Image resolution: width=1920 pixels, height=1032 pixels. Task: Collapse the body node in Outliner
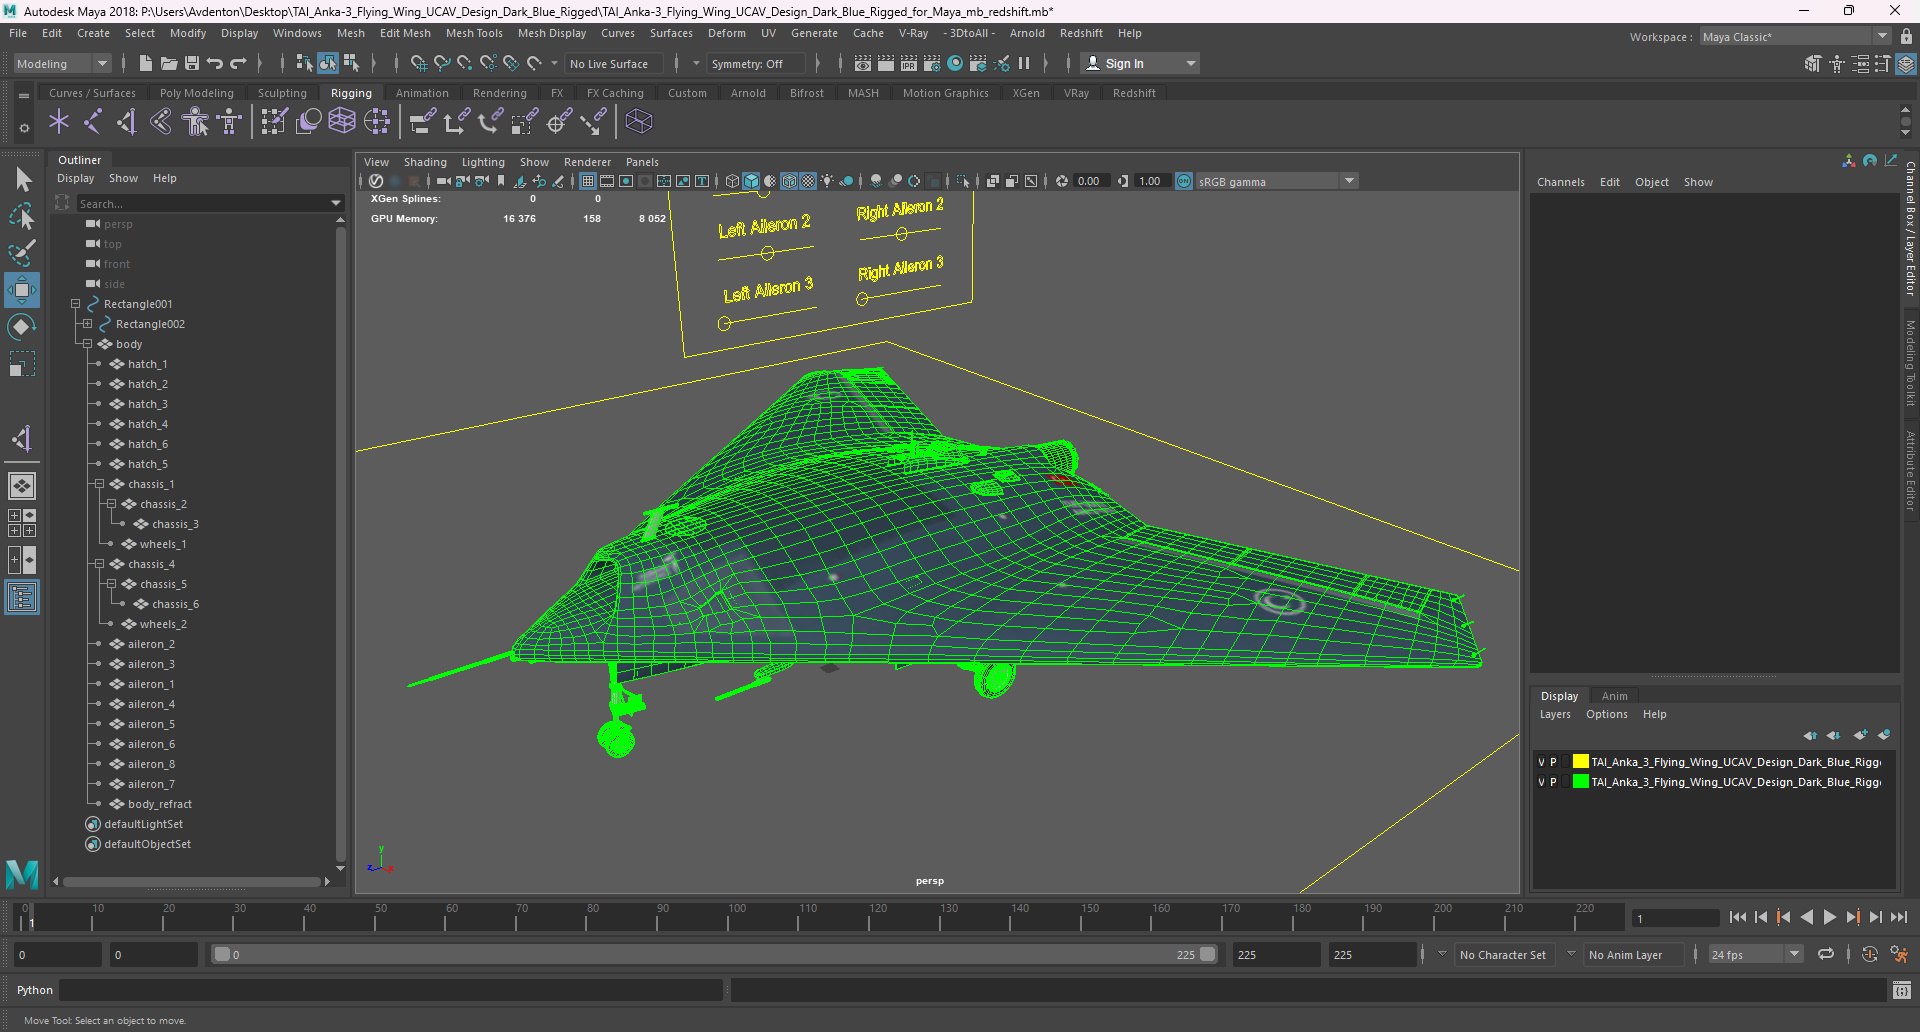[x=87, y=344]
